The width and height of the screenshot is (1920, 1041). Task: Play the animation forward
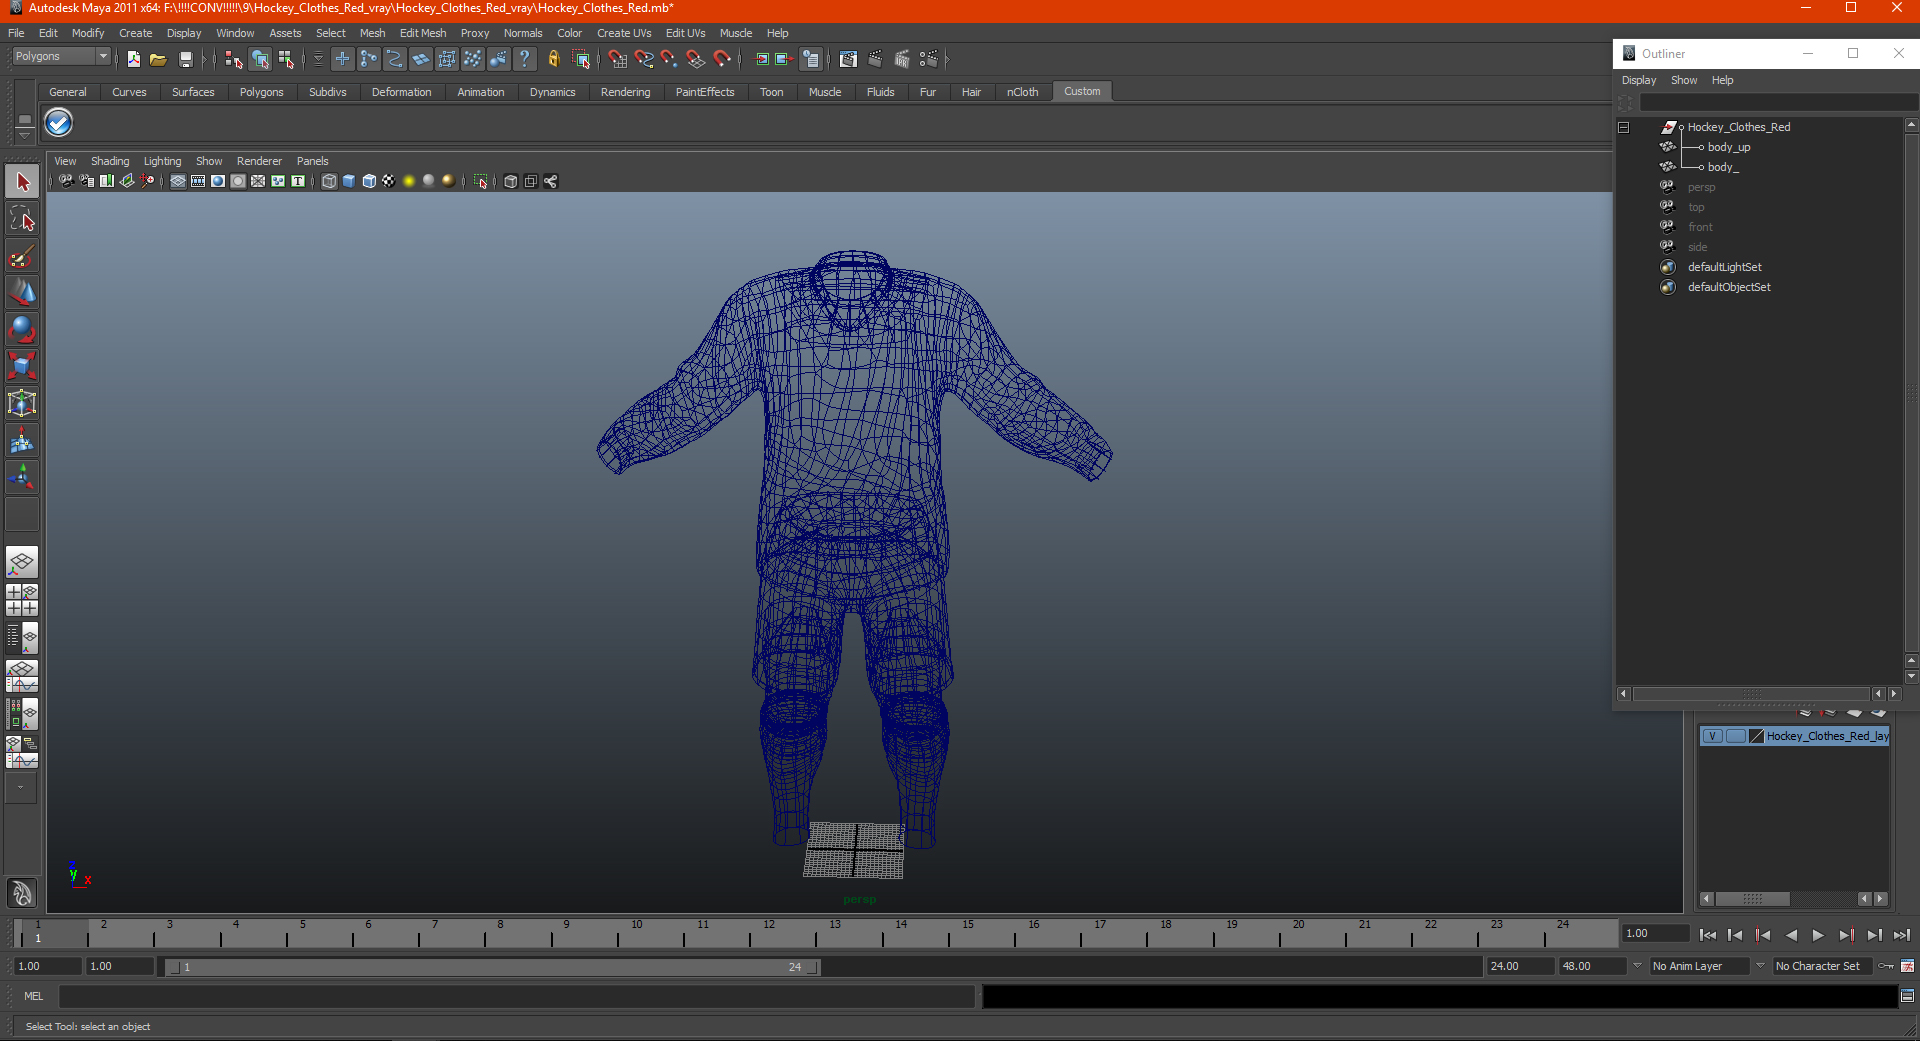pyautogui.click(x=1818, y=935)
